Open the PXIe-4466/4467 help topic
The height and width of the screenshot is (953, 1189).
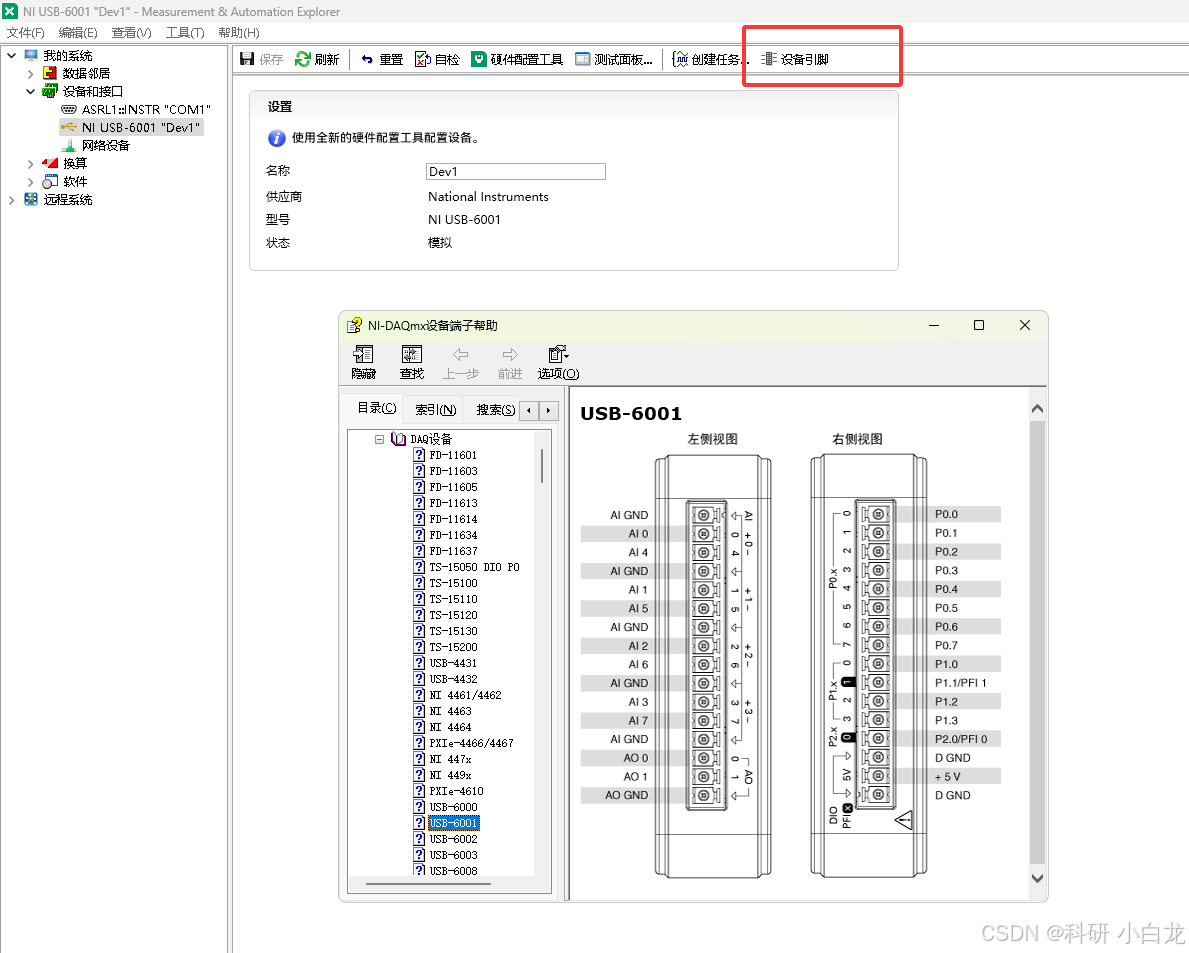(x=471, y=743)
